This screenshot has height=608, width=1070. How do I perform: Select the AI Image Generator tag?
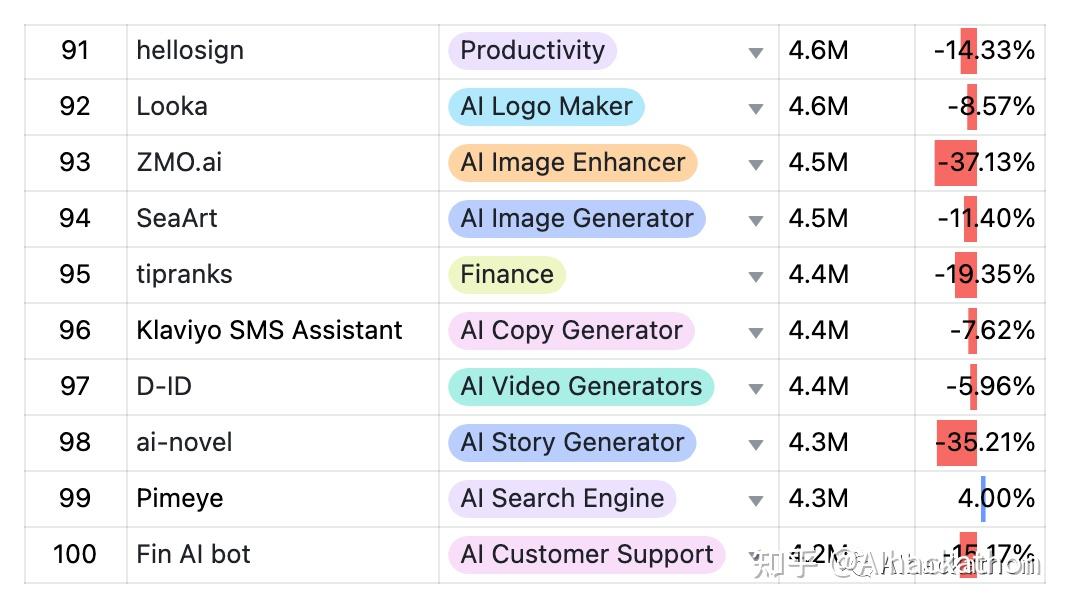click(576, 219)
